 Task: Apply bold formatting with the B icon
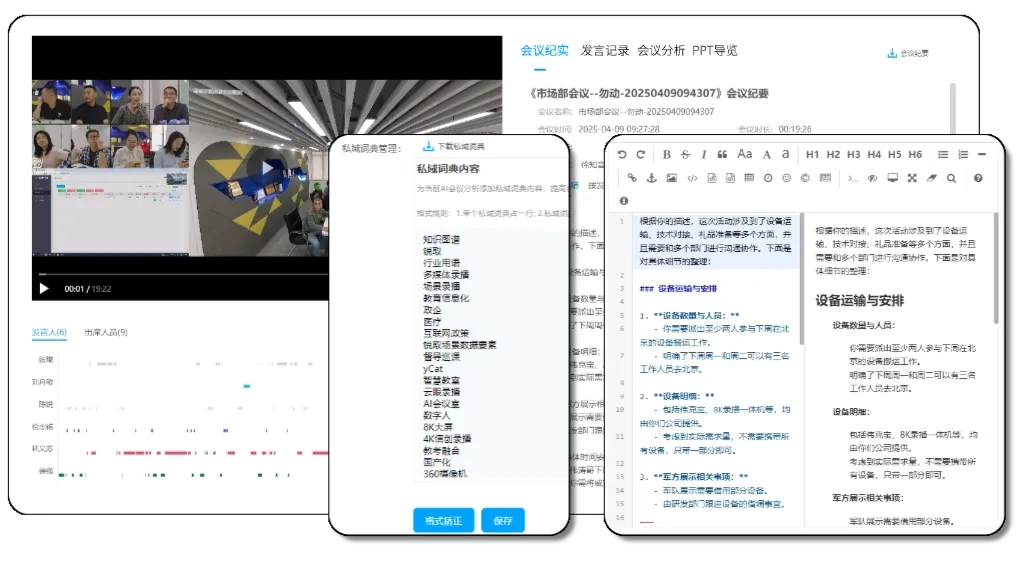(x=667, y=154)
